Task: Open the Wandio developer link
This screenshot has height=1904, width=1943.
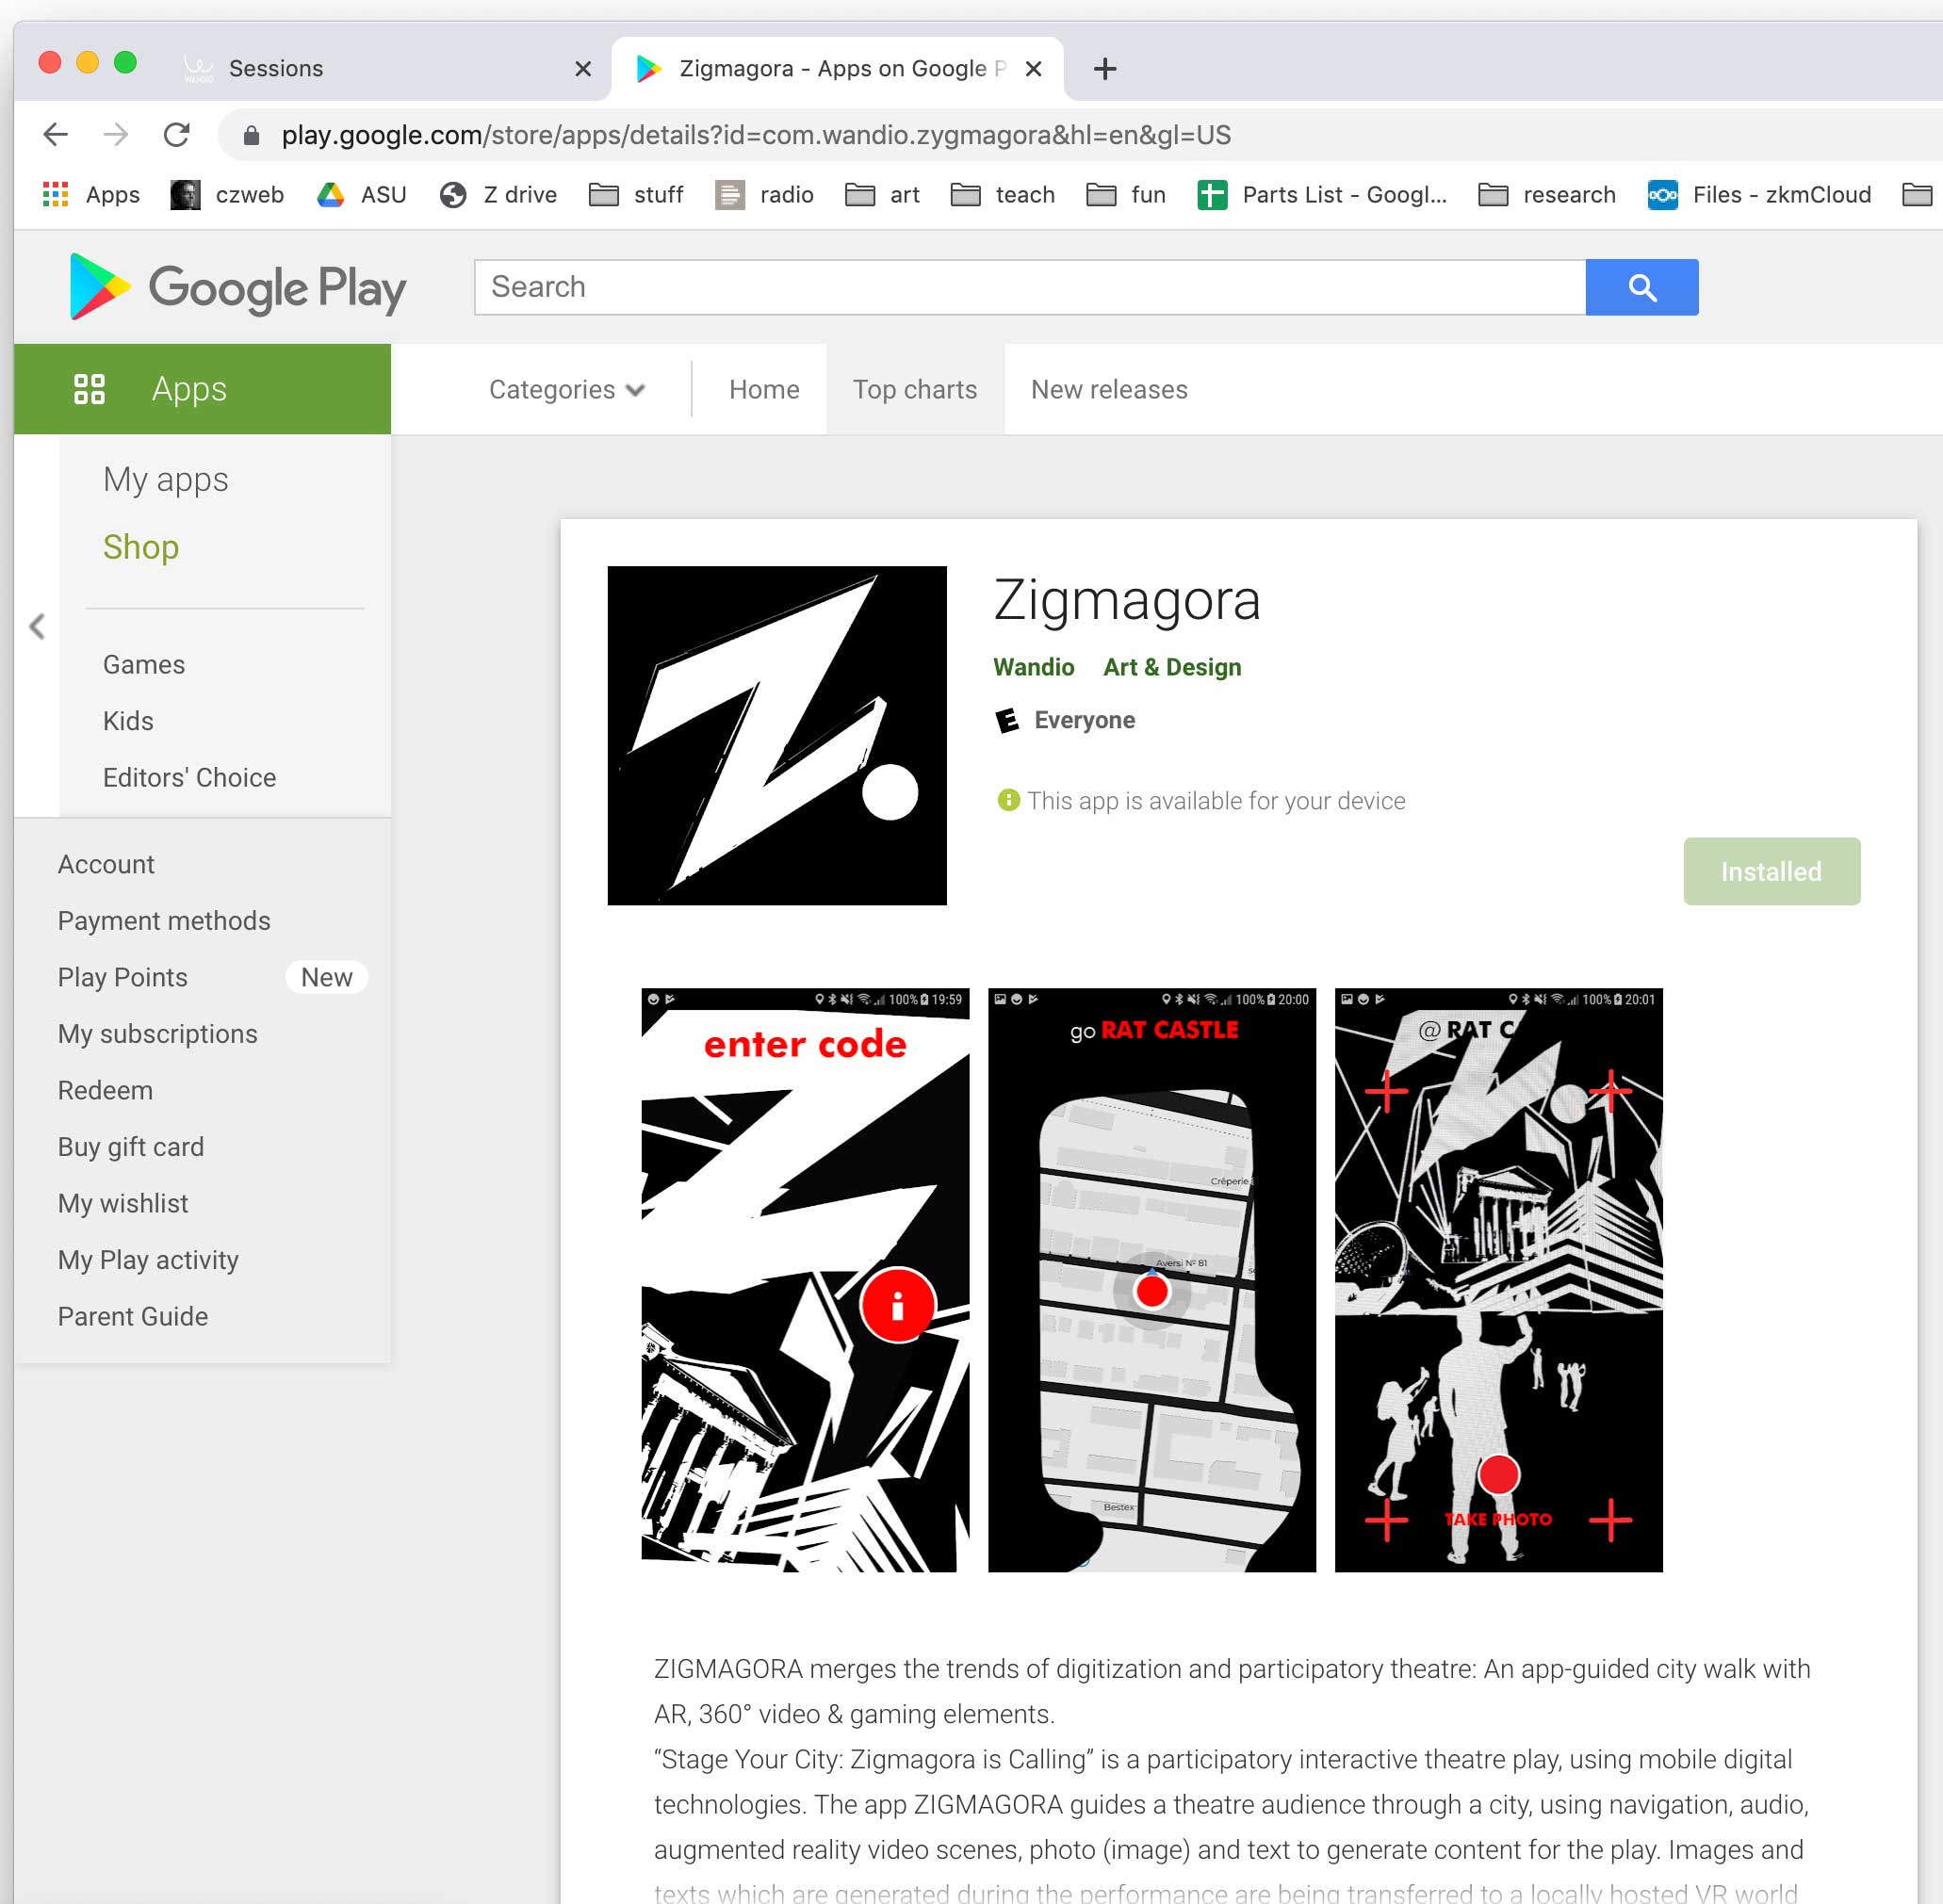Action: [1033, 667]
